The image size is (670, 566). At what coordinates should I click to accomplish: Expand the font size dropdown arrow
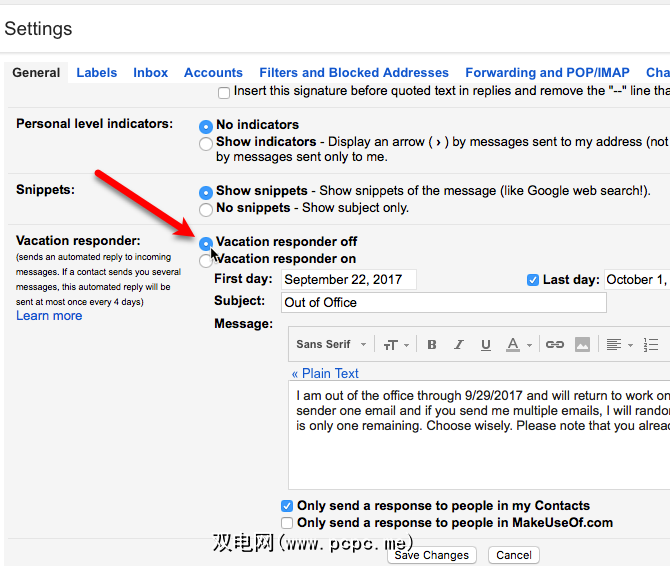[406, 345]
